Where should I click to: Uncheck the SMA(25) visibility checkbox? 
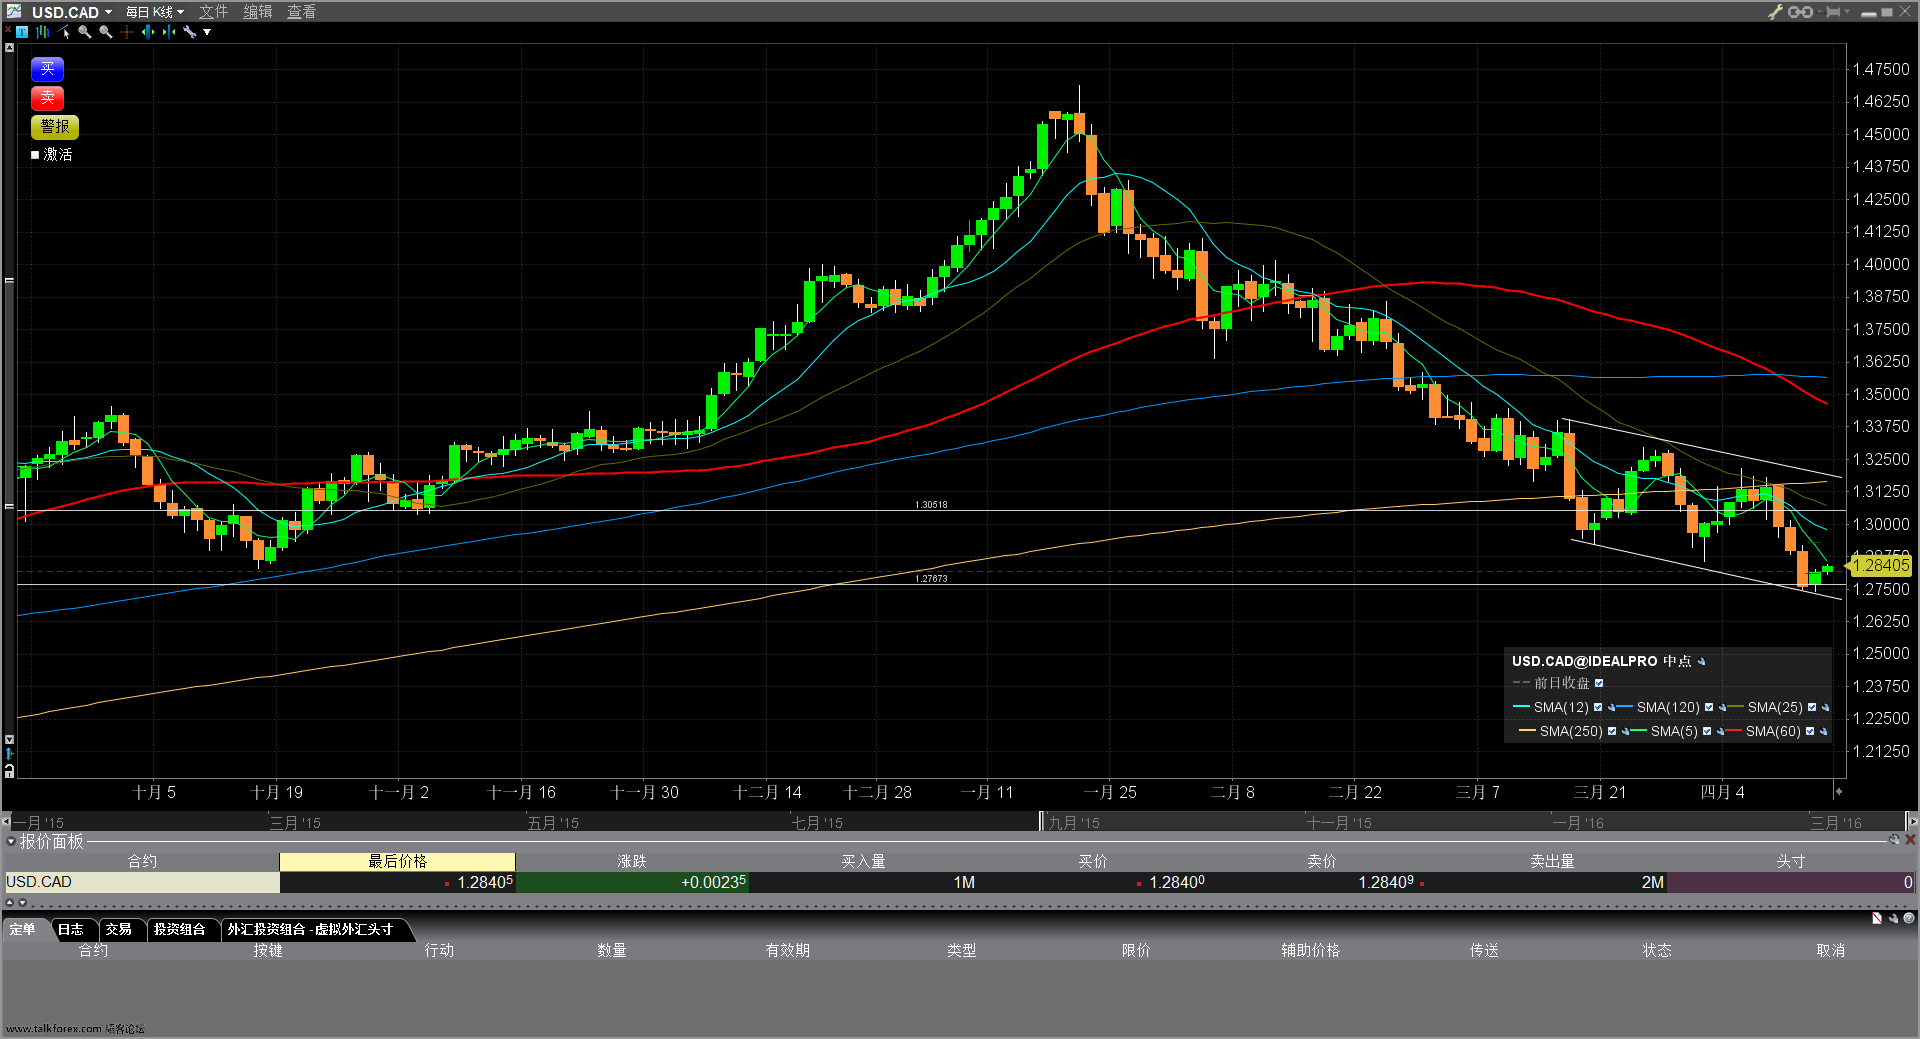pos(1812,707)
